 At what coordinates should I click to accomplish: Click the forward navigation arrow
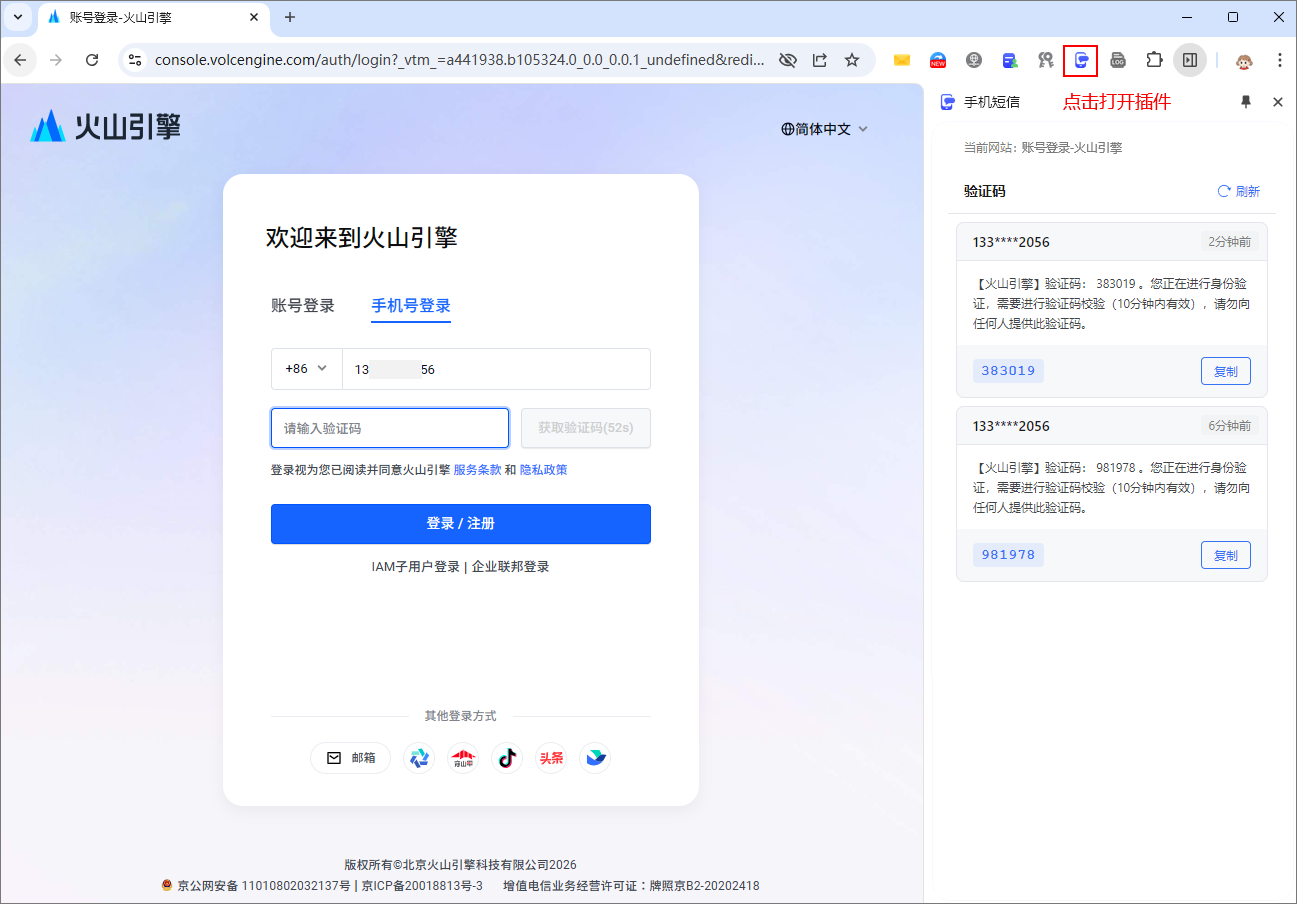(x=56, y=60)
